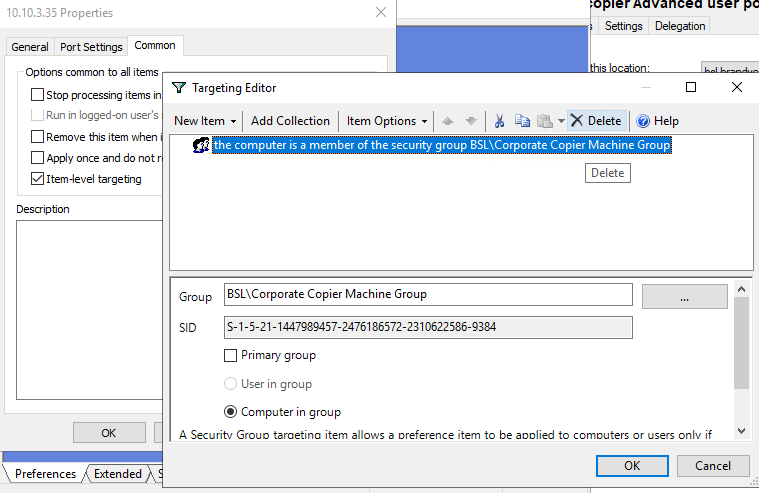
Task: Toggle Remove this item when checkbox
Action: click(x=37, y=137)
